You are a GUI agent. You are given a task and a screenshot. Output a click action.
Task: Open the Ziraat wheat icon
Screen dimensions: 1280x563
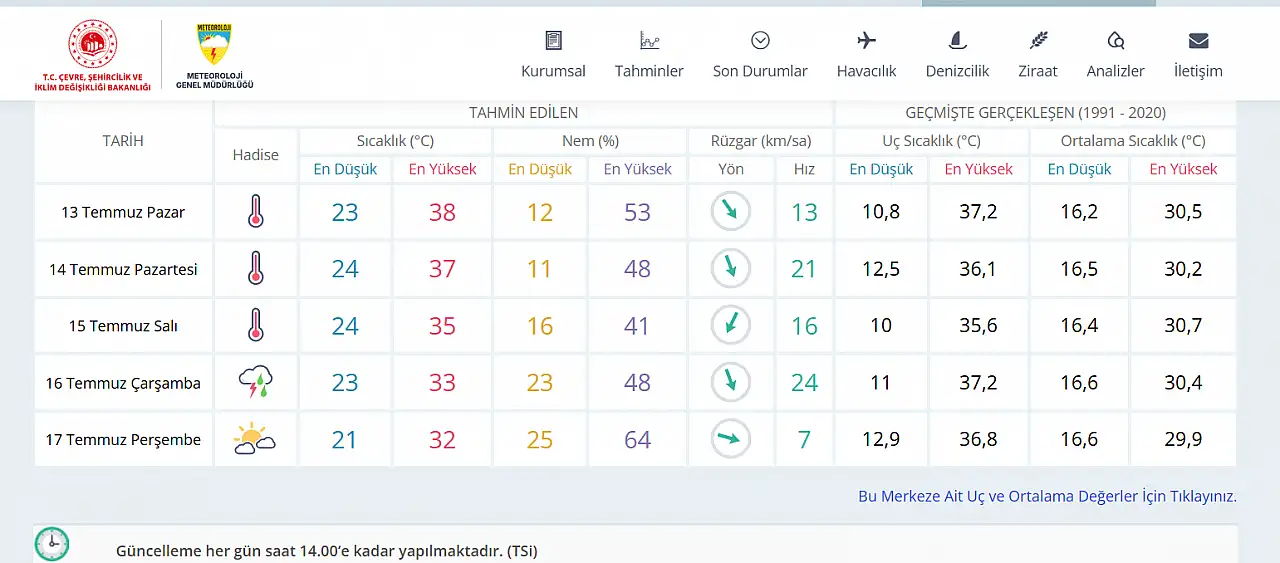(x=1039, y=41)
